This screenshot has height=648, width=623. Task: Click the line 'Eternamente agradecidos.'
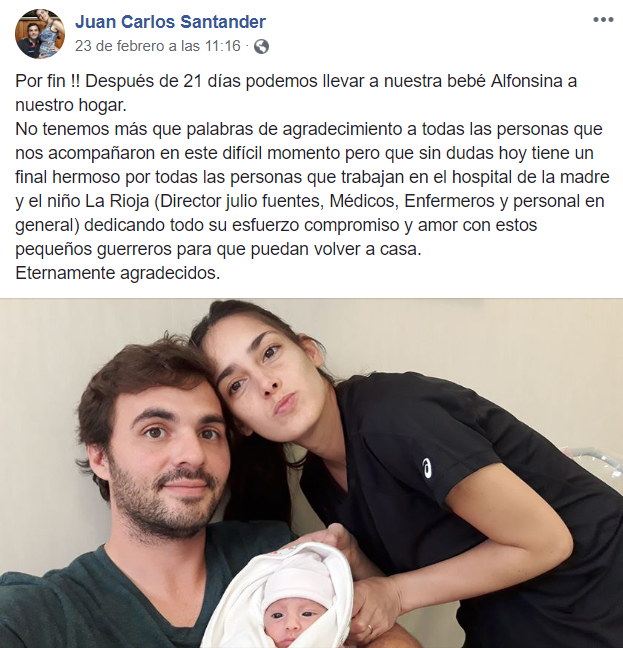tap(118, 273)
